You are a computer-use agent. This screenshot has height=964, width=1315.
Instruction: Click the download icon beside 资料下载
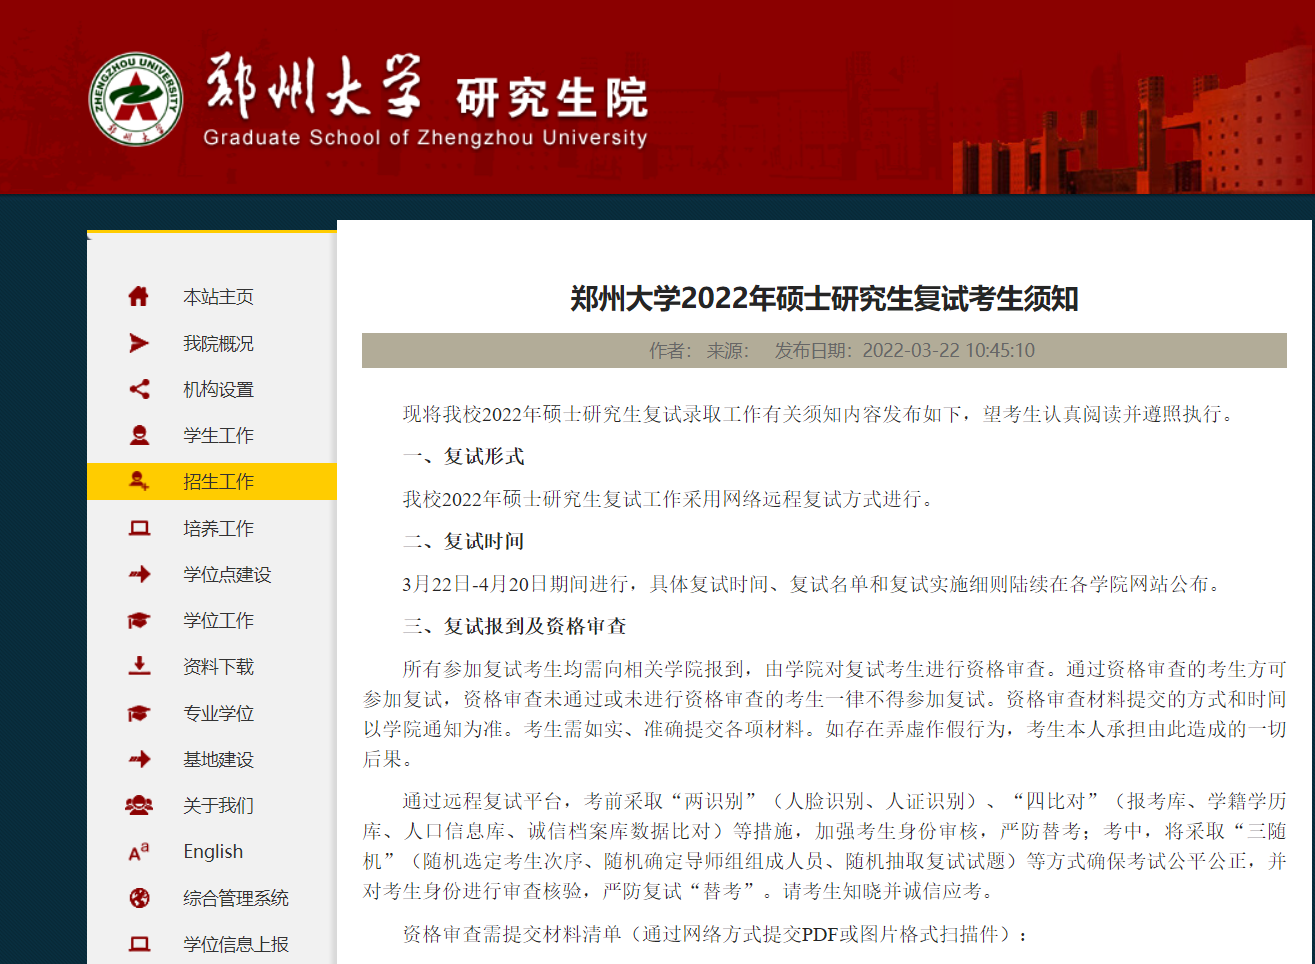[x=139, y=666]
